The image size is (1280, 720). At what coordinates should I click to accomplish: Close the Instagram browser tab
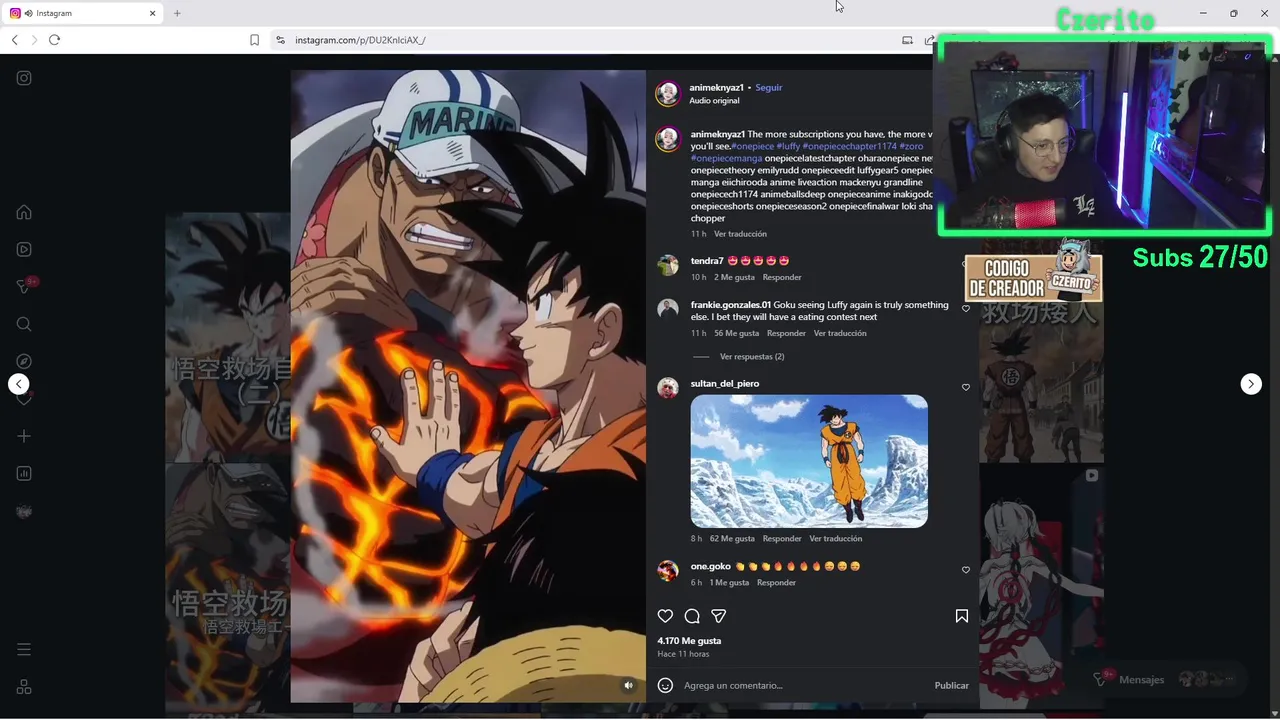153,13
